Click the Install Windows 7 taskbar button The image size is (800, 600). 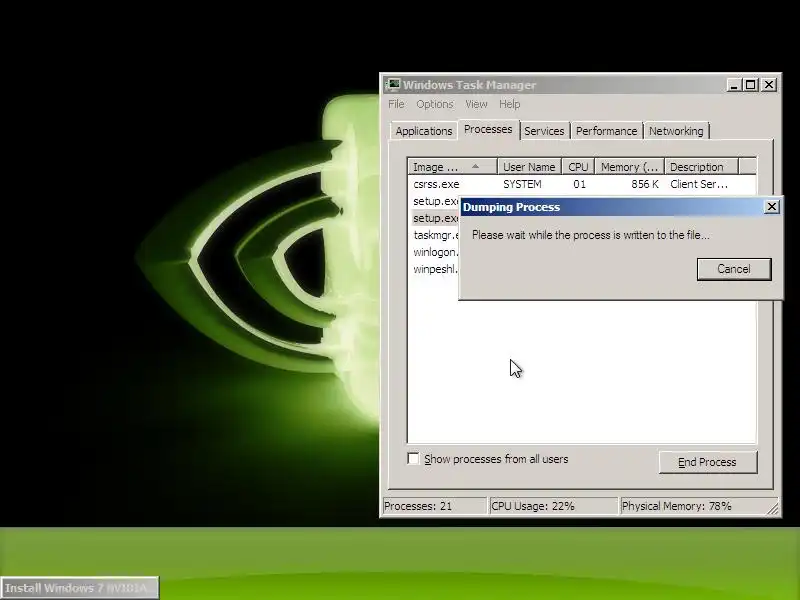(x=80, y=588)
